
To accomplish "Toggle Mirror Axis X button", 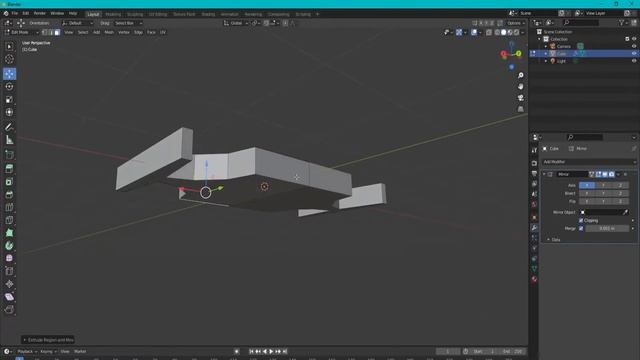I will pos(587,185).
